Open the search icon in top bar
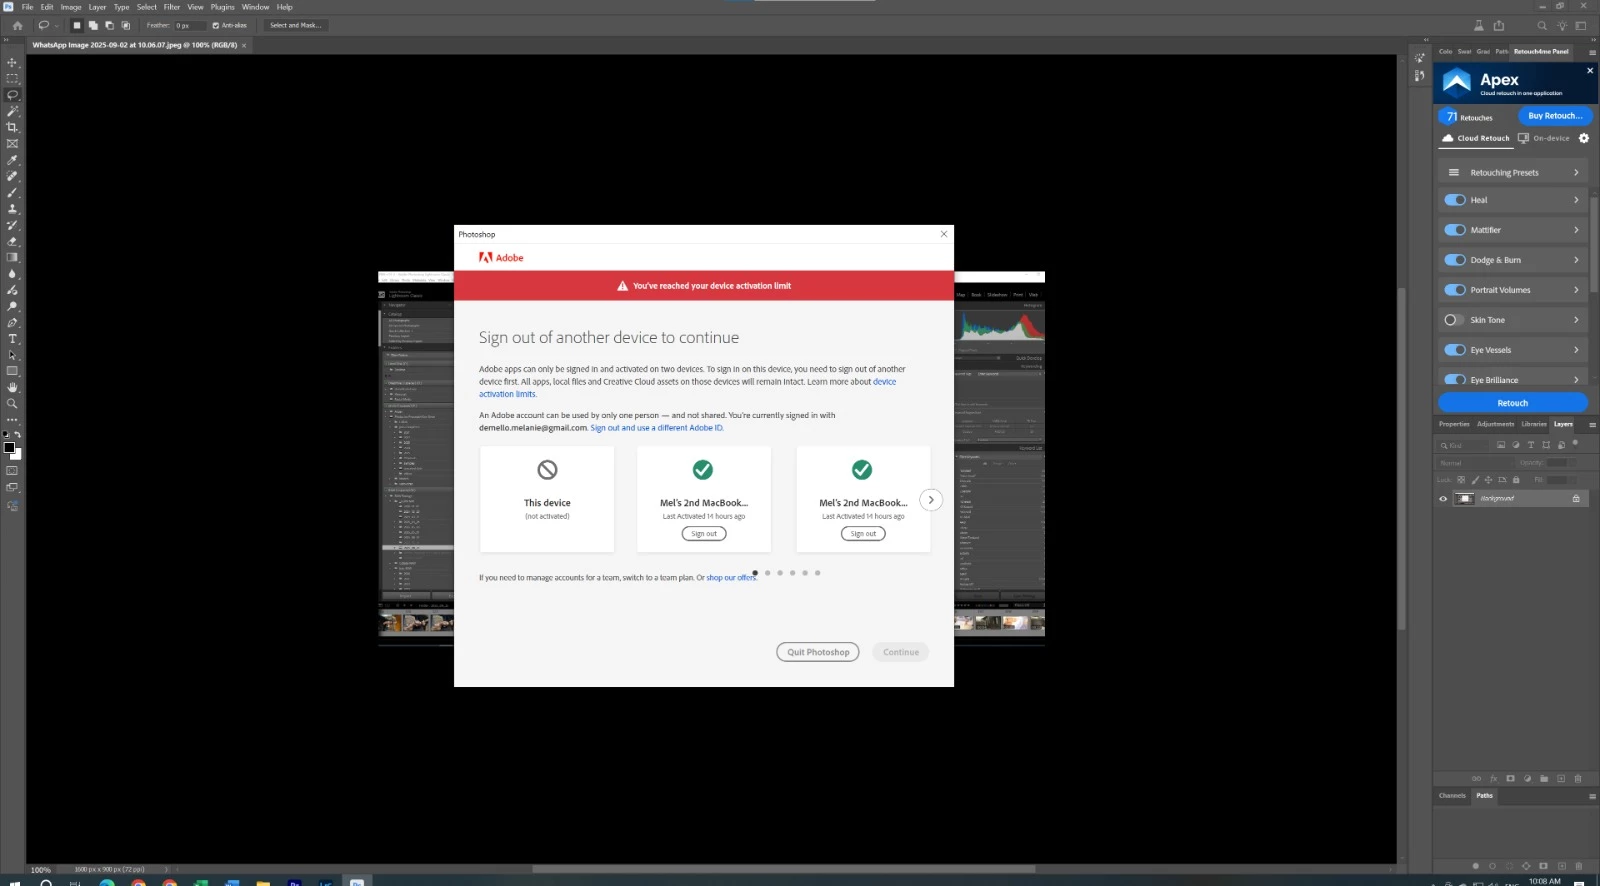Screen dimensions: 1600x886 (1542, 26)
